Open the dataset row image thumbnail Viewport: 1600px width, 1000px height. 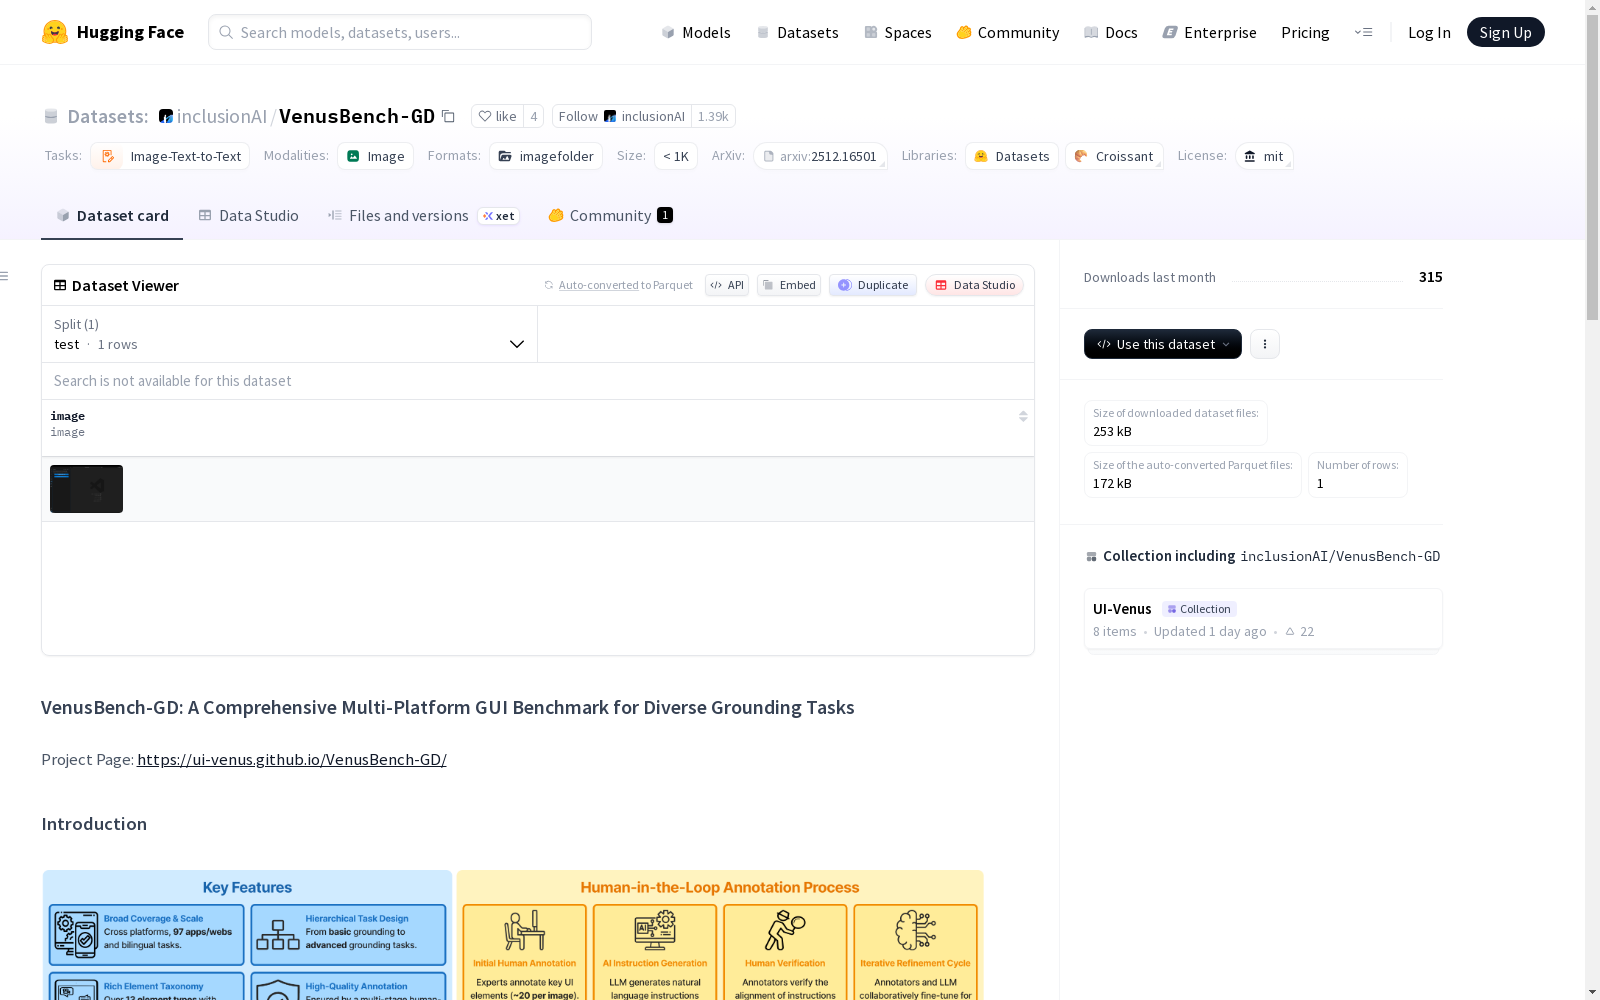coord(87,489)
